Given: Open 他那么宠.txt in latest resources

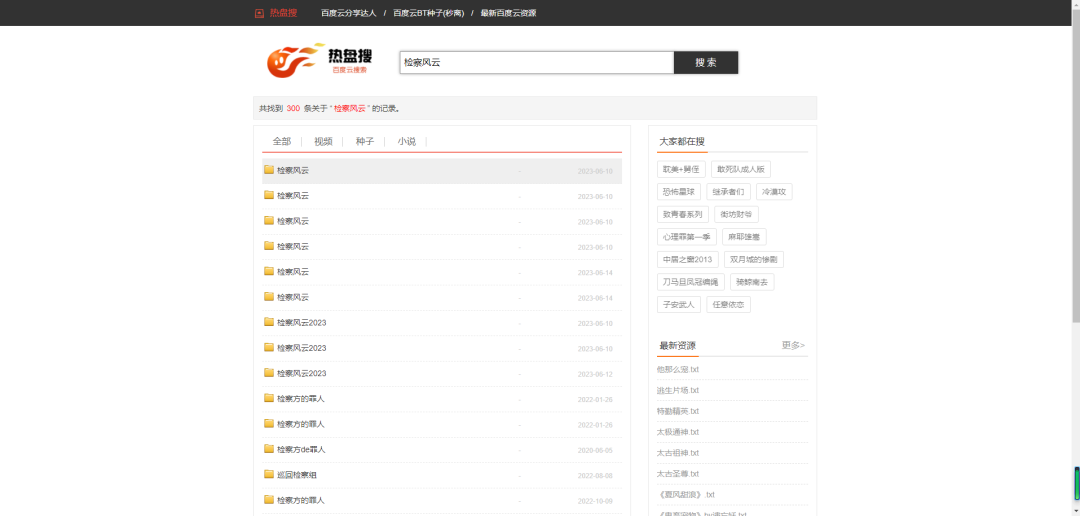Looking at the screenshot, I should tap(678, 369).
